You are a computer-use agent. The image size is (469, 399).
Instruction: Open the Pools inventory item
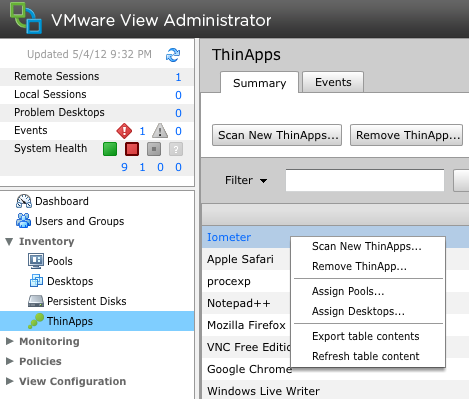pyautogui.click(x=60, y=261)
